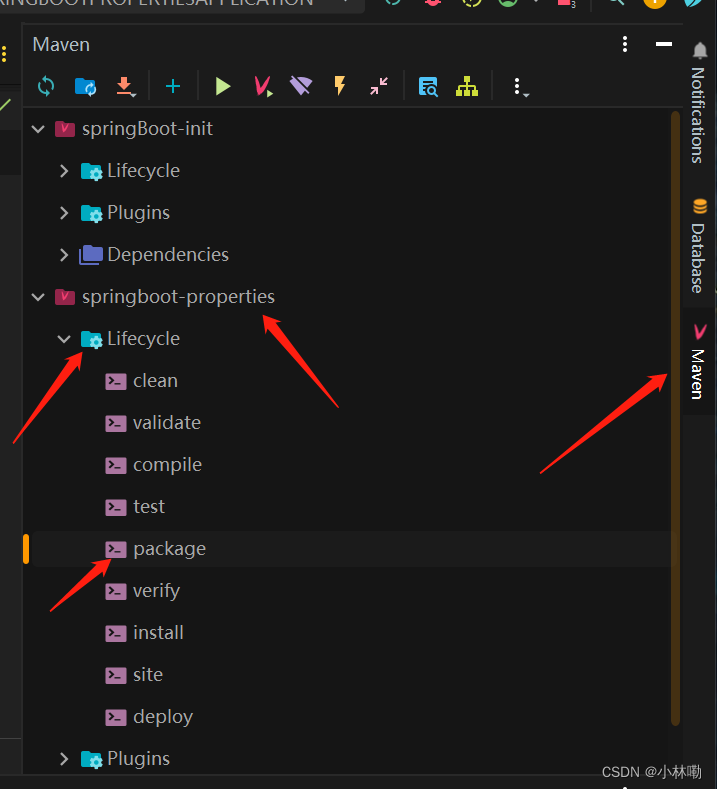Image resolution: width=717 pixels, height=789 pixels.
Task: Select install lifecycle goal
Action: 158,633
